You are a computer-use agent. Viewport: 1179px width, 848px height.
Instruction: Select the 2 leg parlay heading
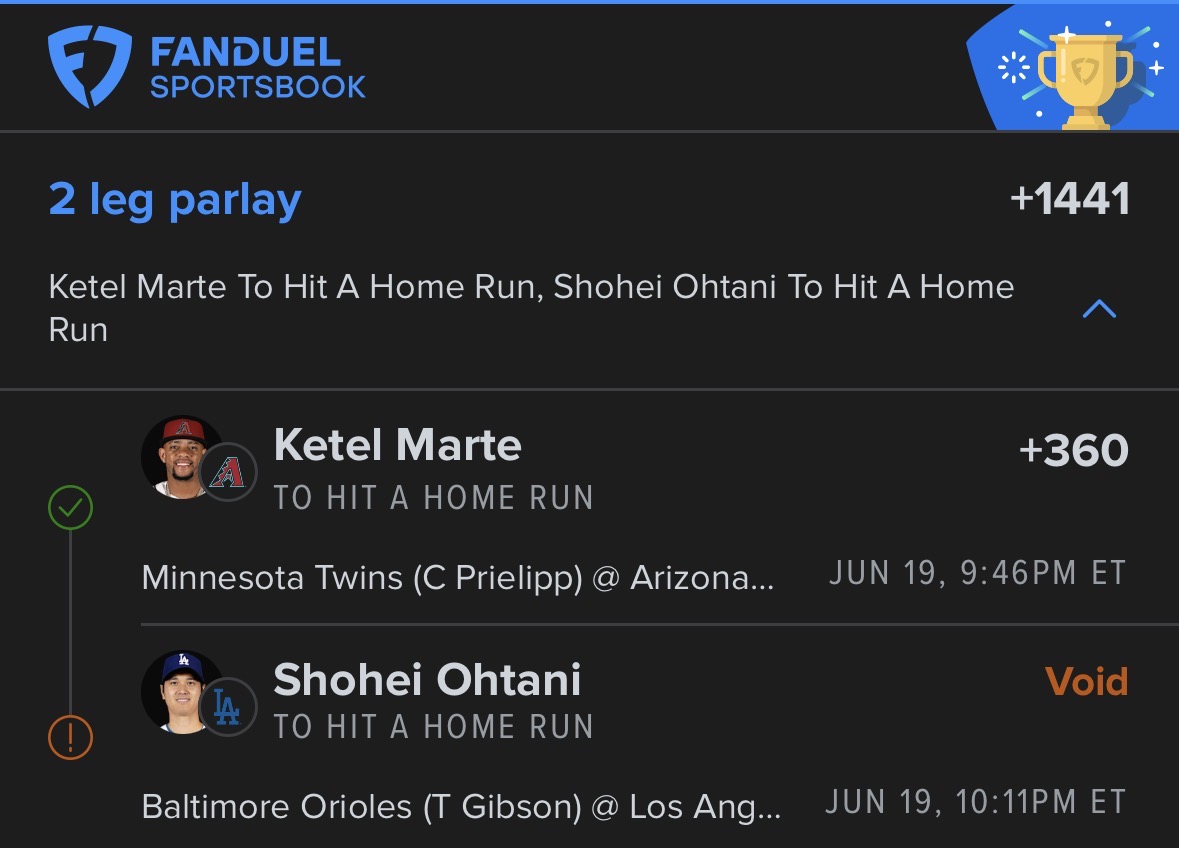pos(175,201)
